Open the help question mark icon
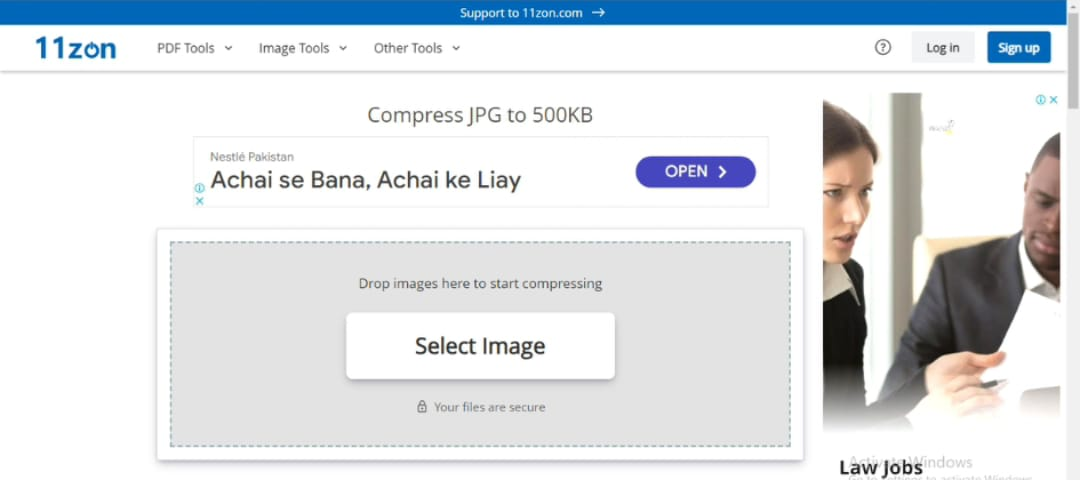Viewport: 1080px width, 480px height. pyautogui.click(x=883, y=47)
